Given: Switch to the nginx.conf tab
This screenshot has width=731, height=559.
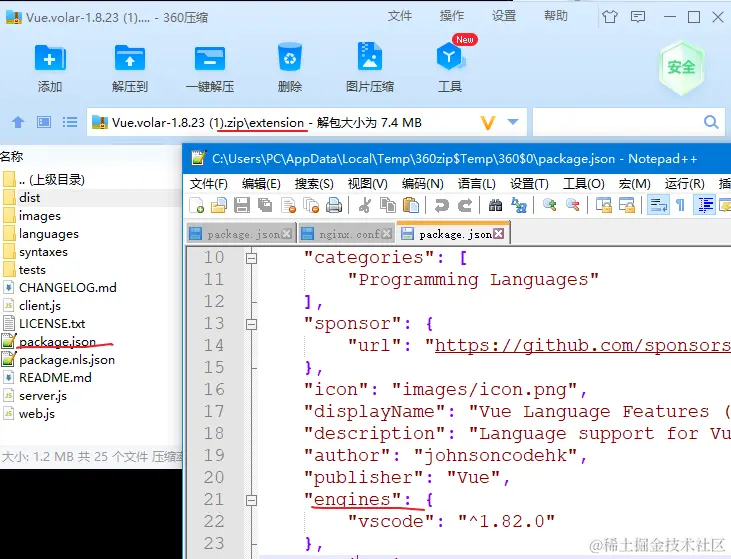Looking at the screenshot, I should click(x=347, y=234).
